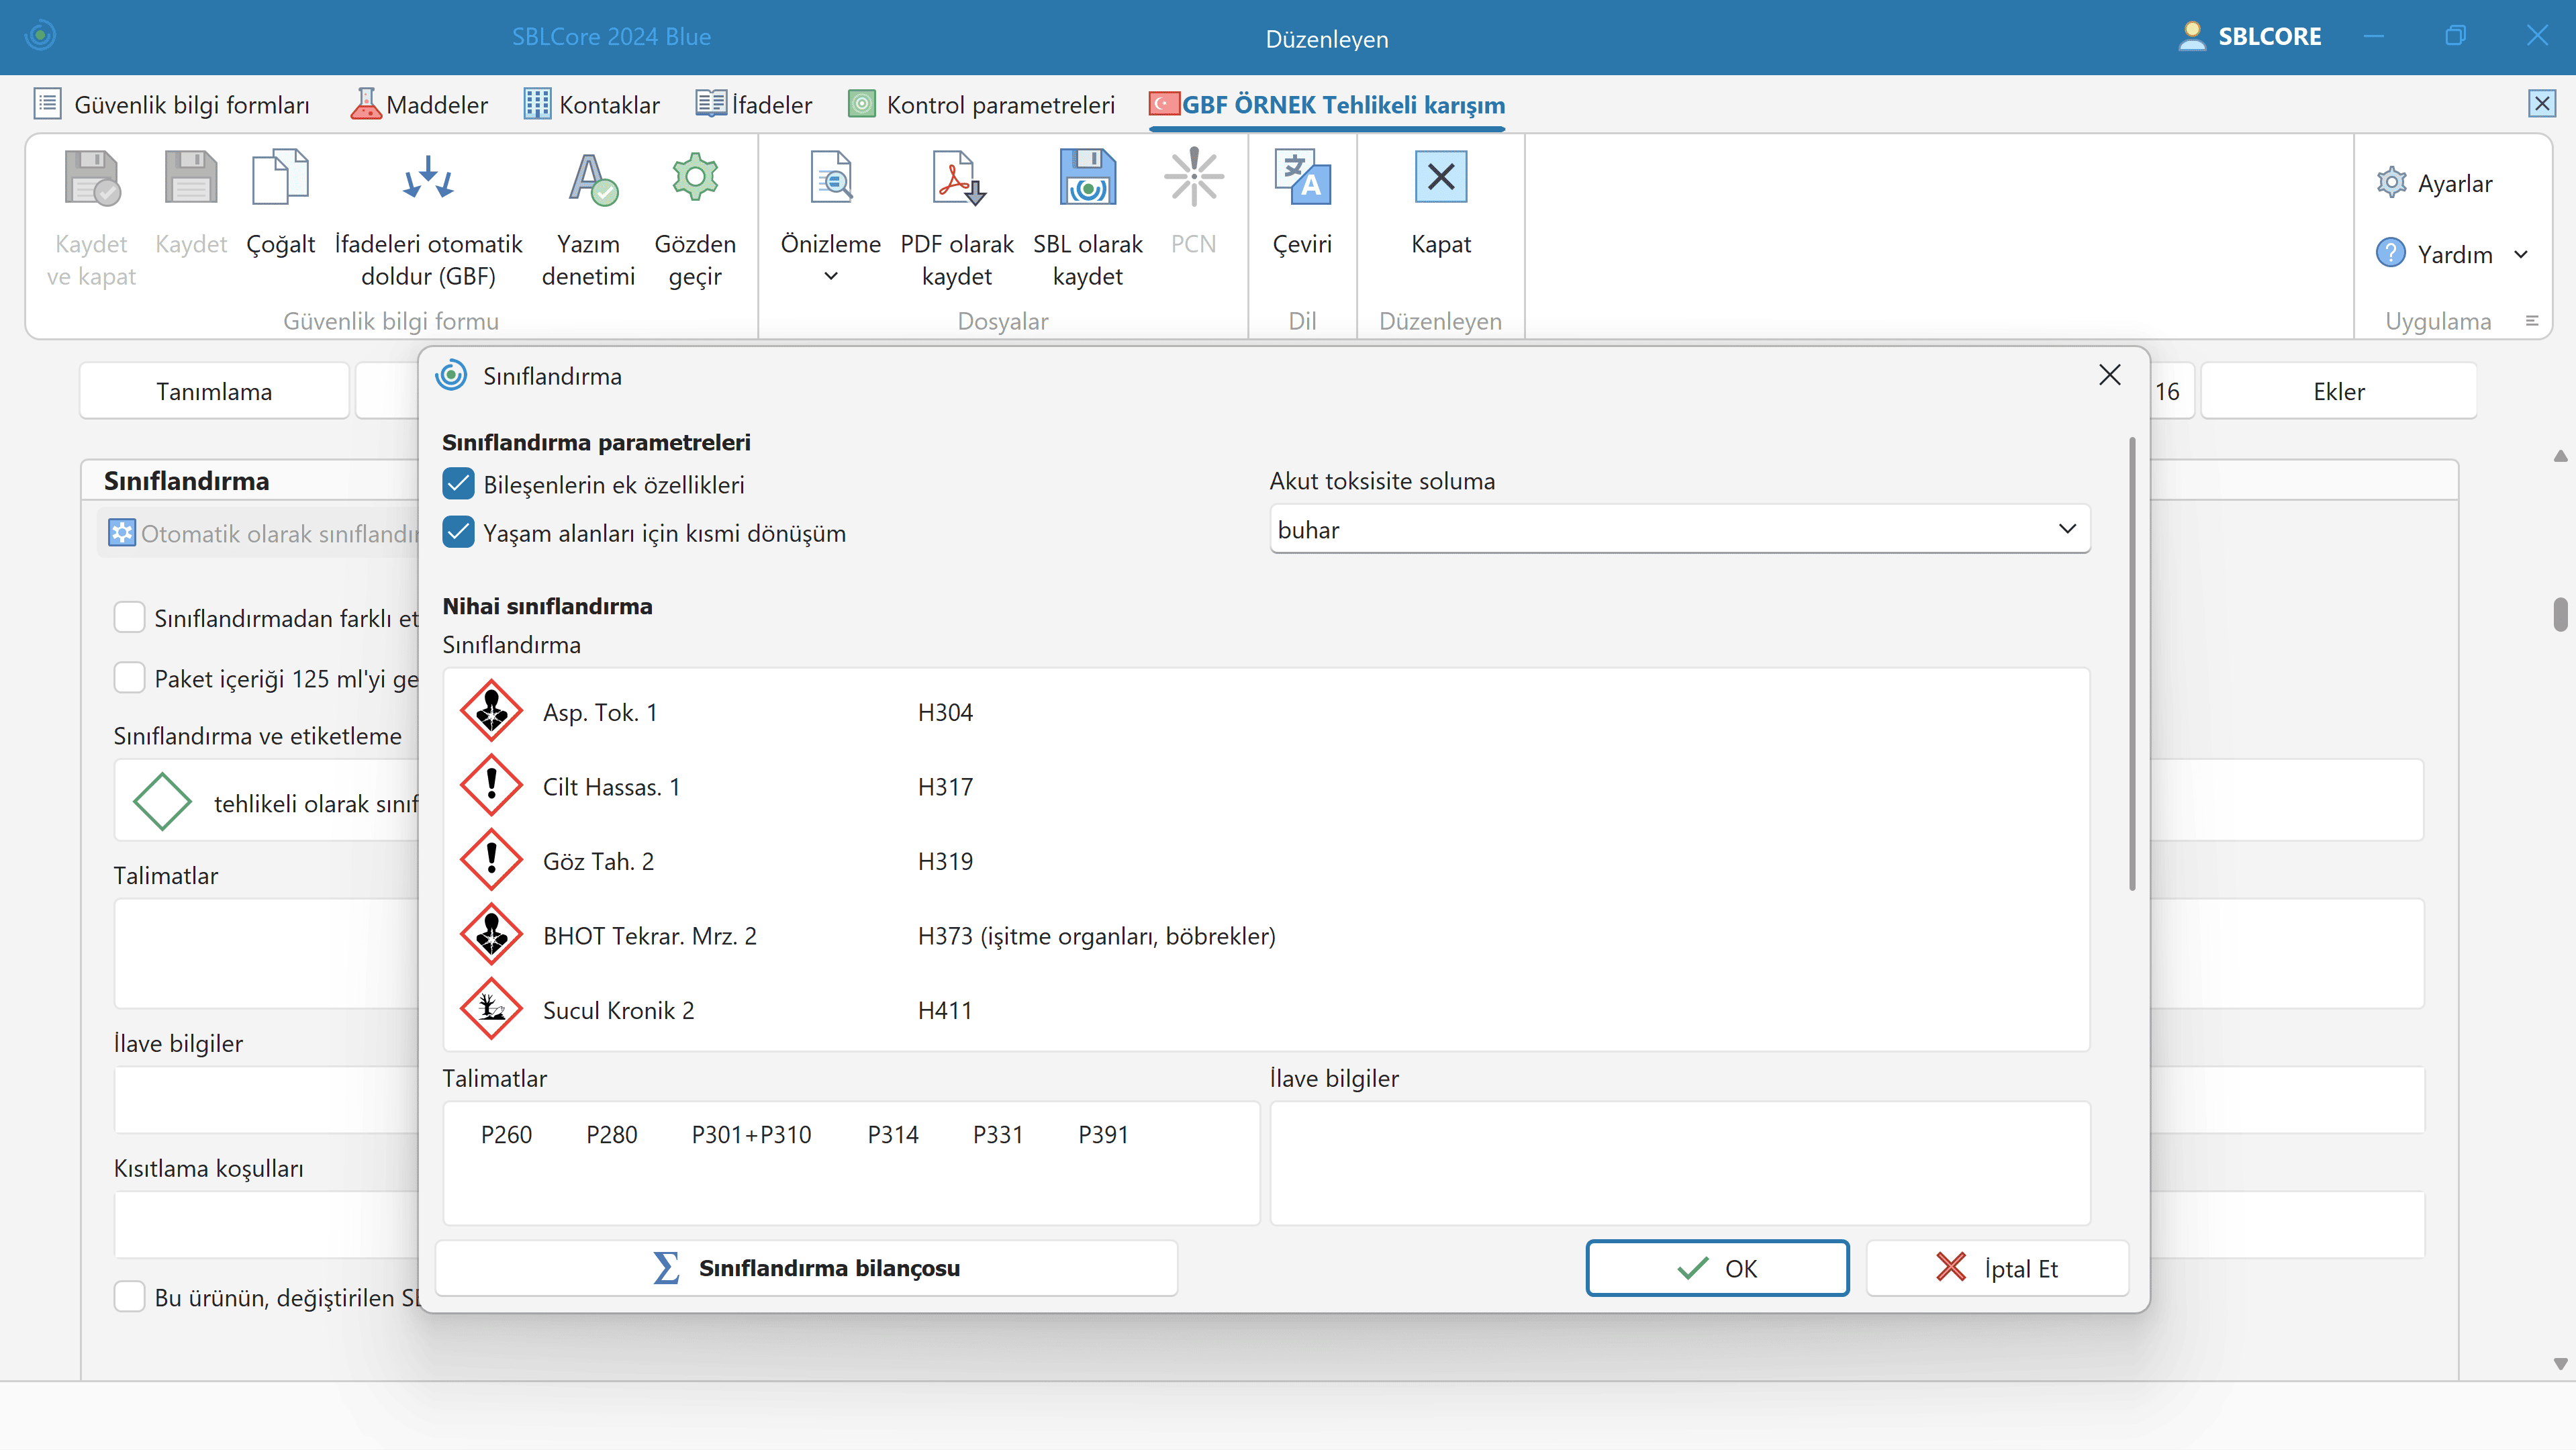Viewport: 2576px width, 1450px height.
Task: Expand the Önizleme dropdown arrow
Action: (830, 277)
